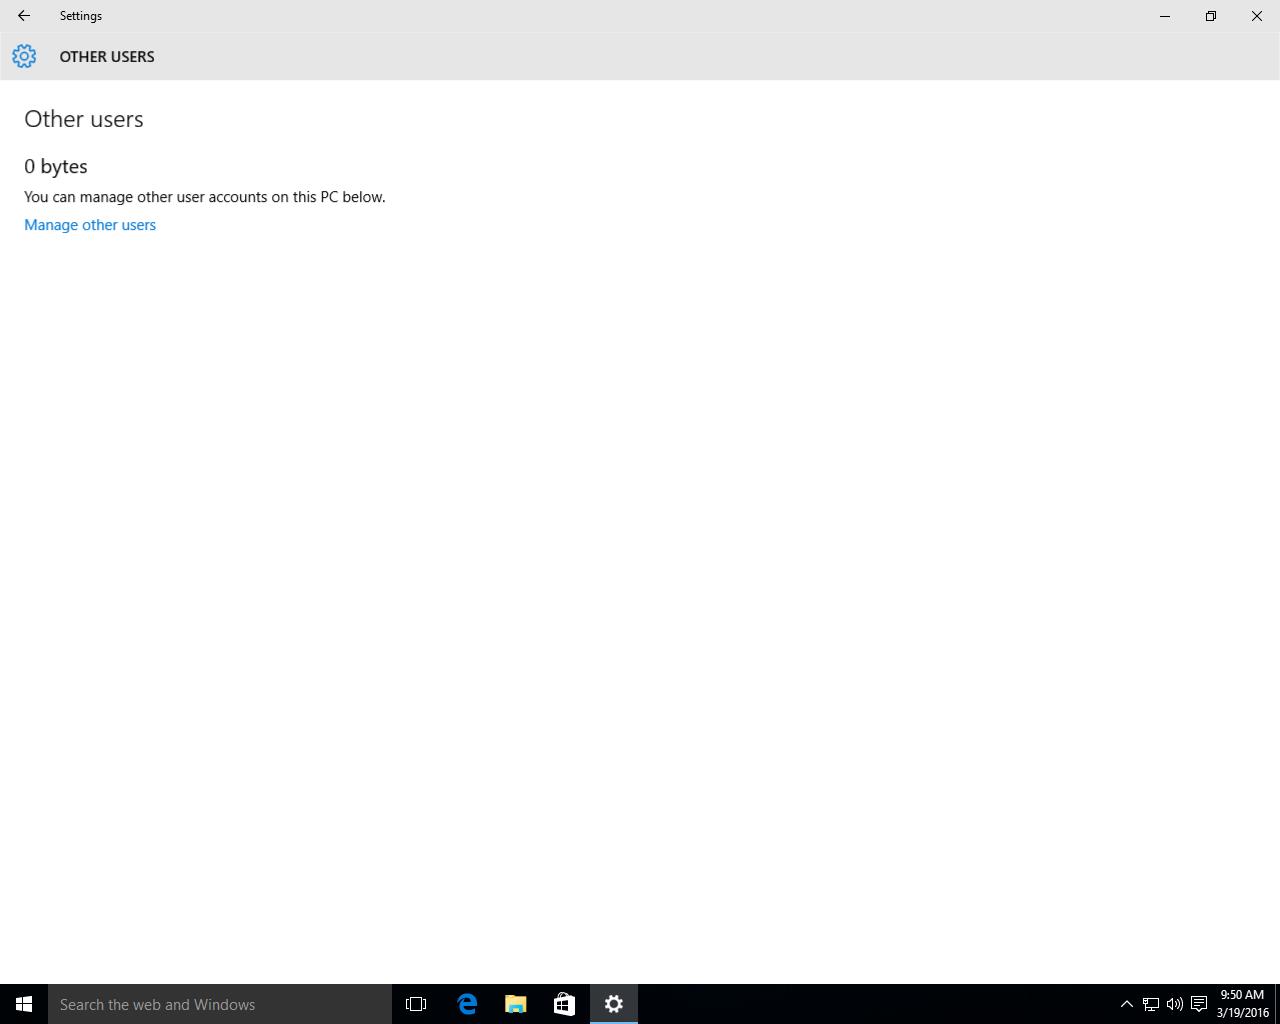Open the Store app from the taskbar
This screenshot has width=1280, height=1024.
pos(564,1004)
